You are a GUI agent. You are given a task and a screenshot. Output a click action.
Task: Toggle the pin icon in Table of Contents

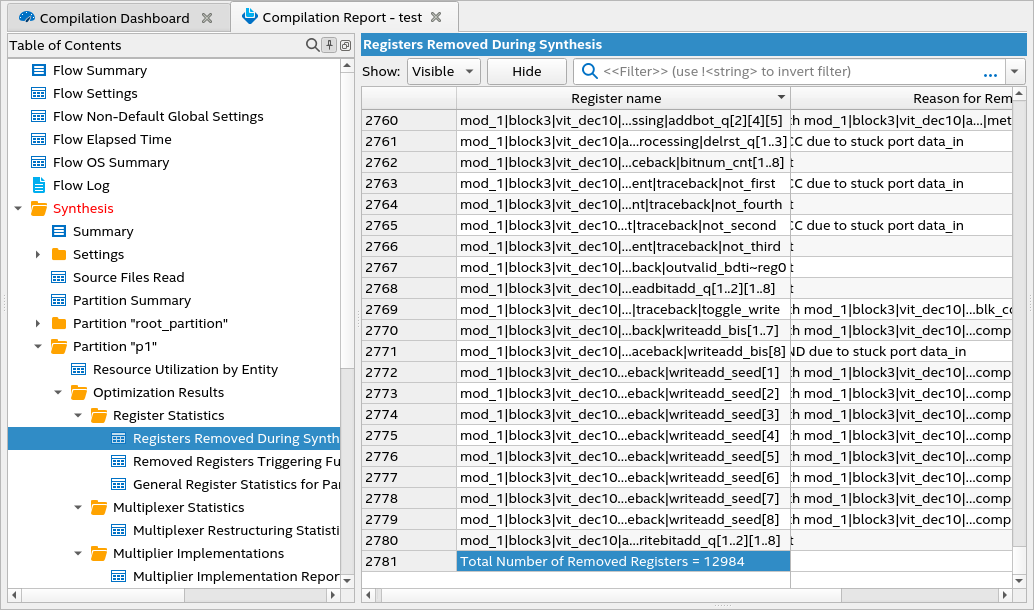[x=329, y=45]
